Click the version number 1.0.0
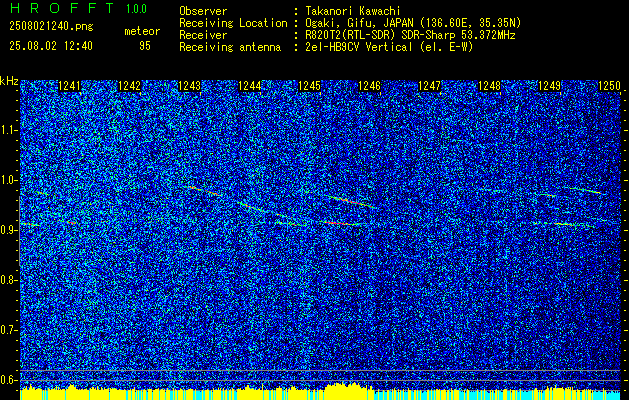The height and width of the screenshot is (400, 629). pos(136,8)
